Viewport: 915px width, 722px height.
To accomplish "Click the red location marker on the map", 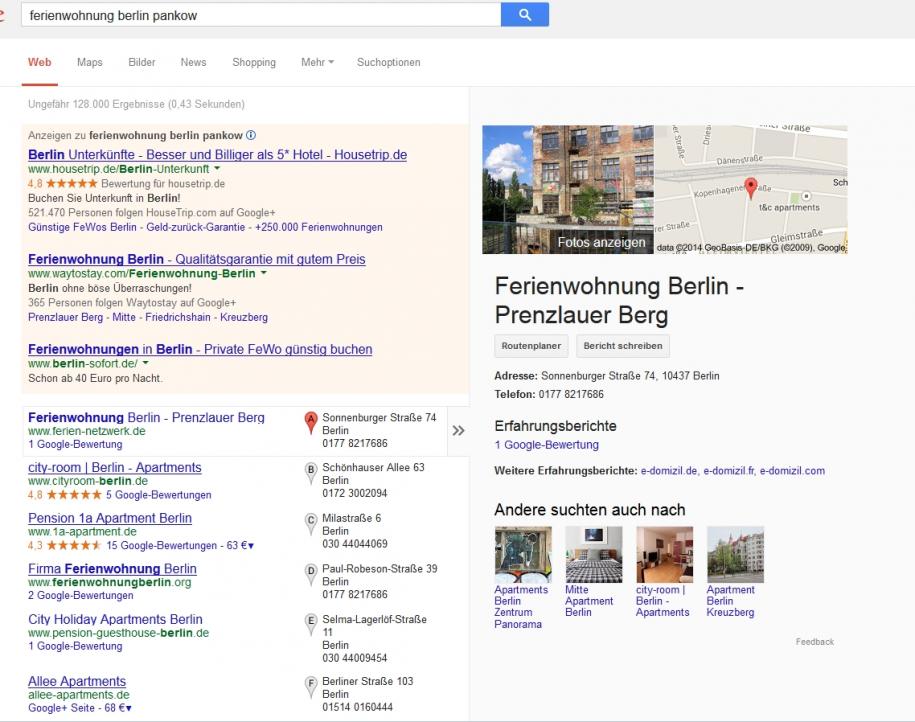I will click(x=751, y=188).
